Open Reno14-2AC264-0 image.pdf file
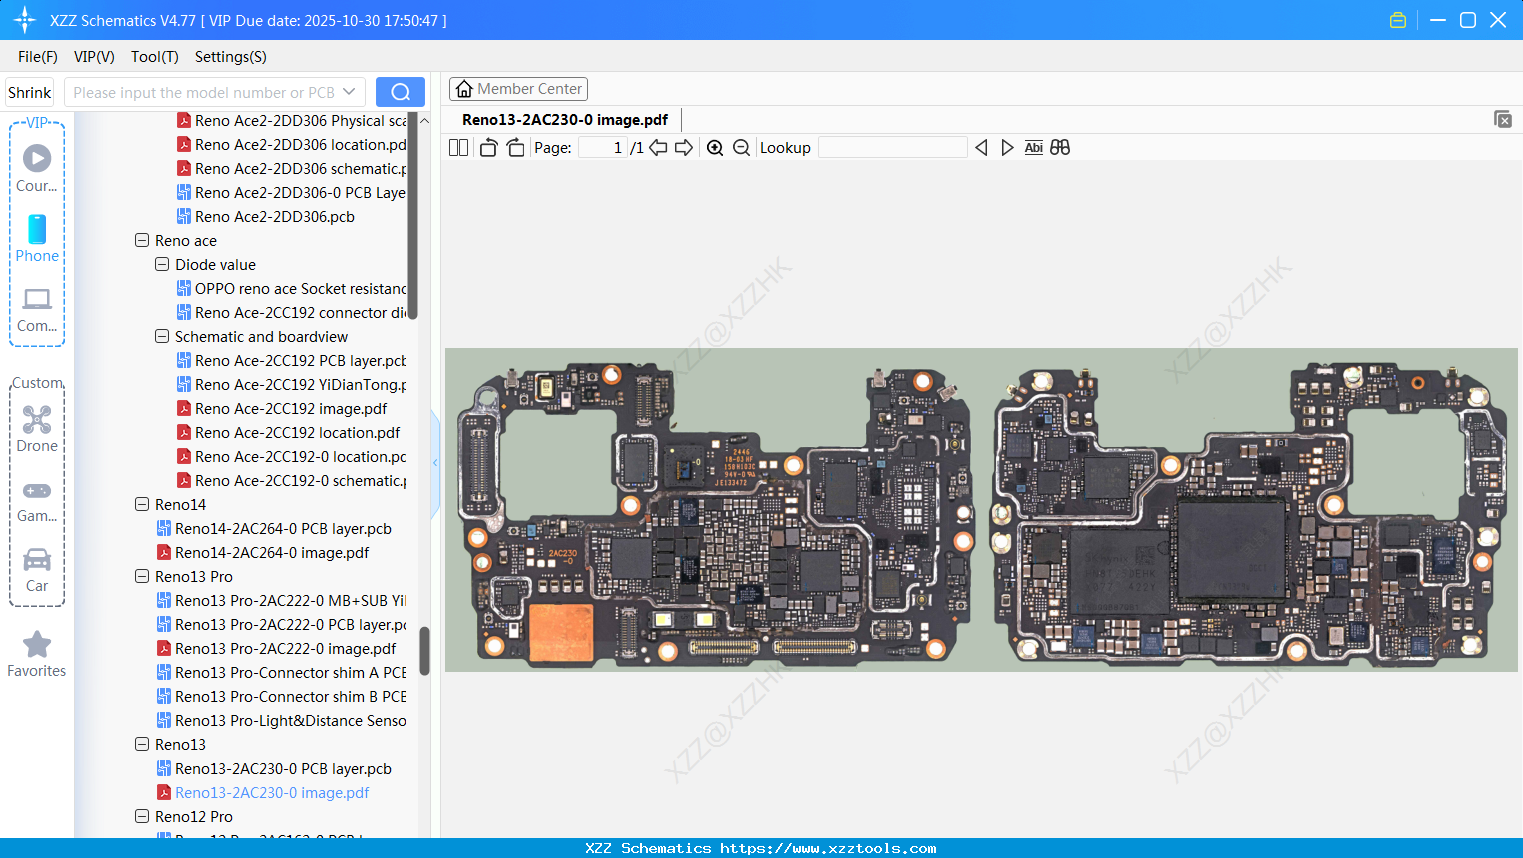 tap(271, 553)
